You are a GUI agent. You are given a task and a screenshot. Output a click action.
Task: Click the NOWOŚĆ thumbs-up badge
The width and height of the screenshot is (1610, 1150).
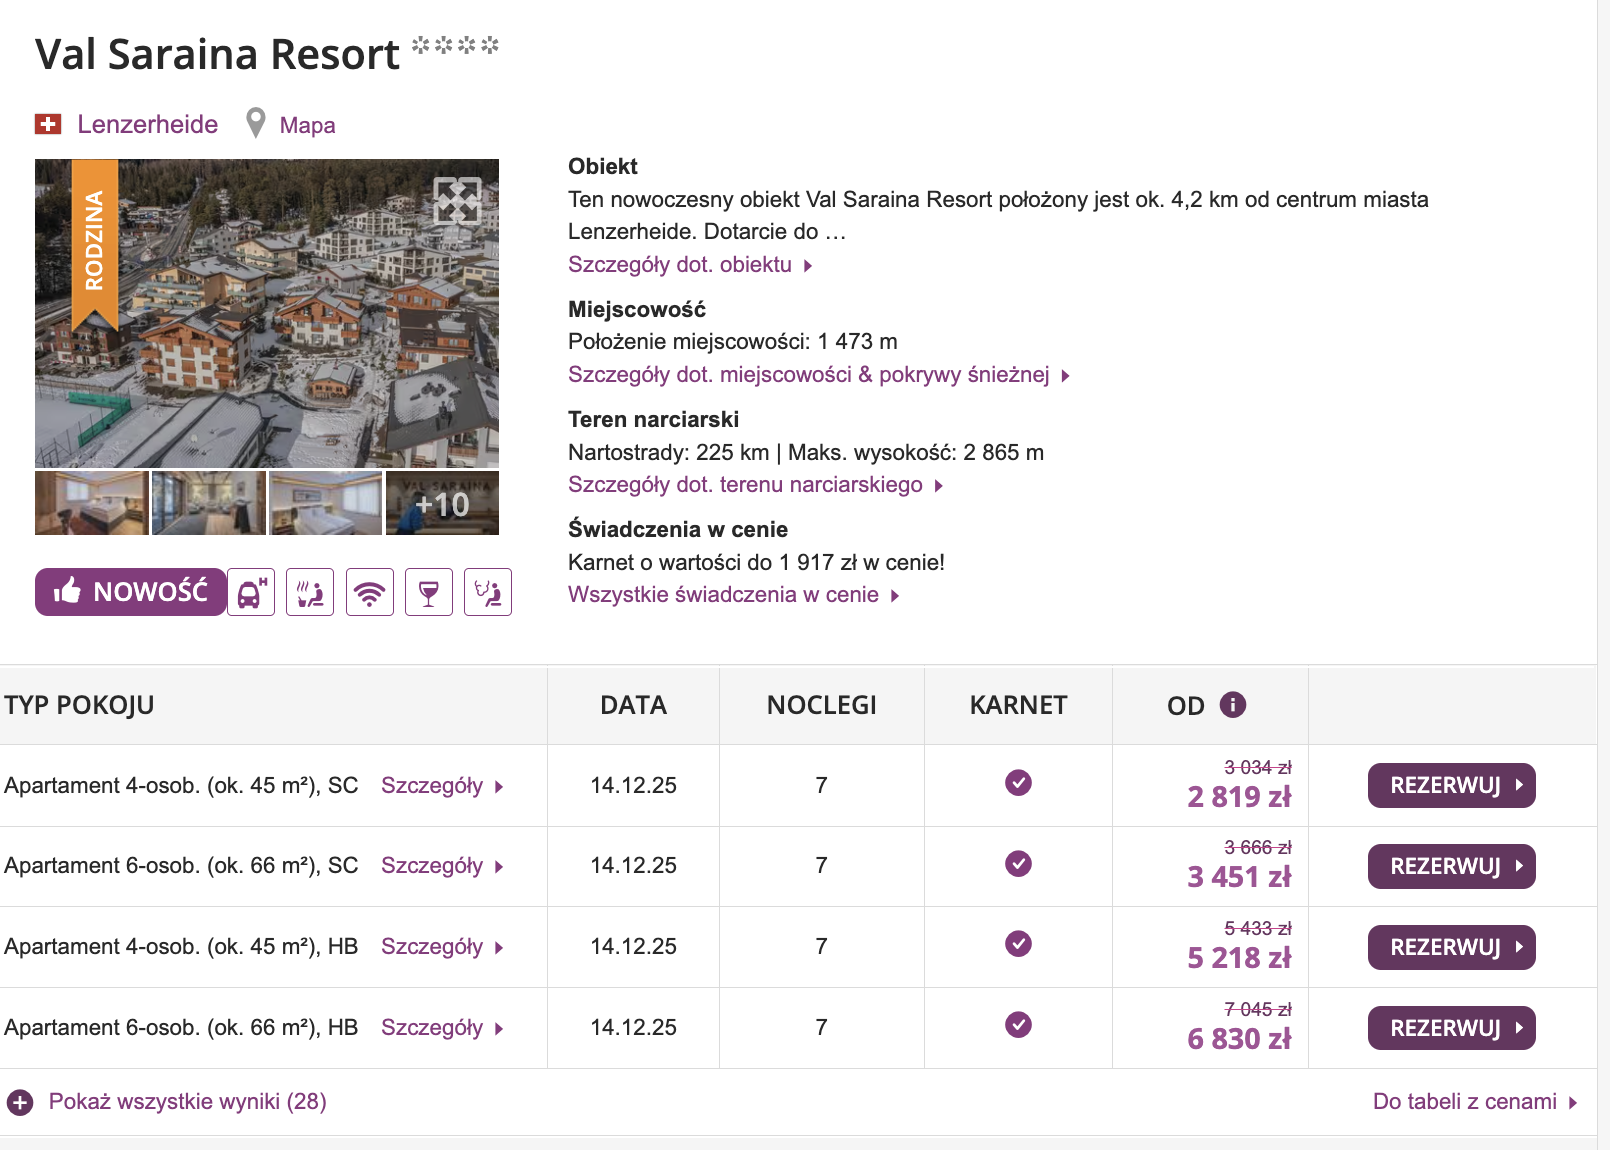(x=130, y=592)
